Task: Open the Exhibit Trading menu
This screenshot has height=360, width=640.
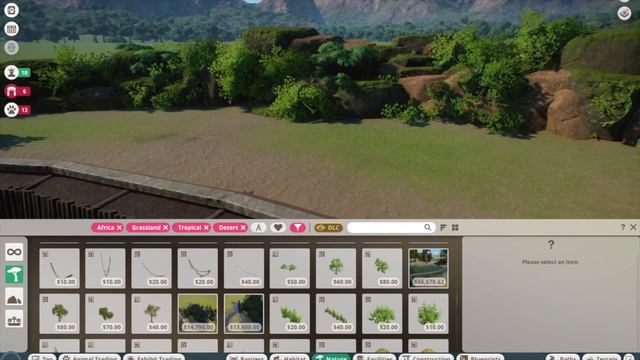Action: [154, 357]
